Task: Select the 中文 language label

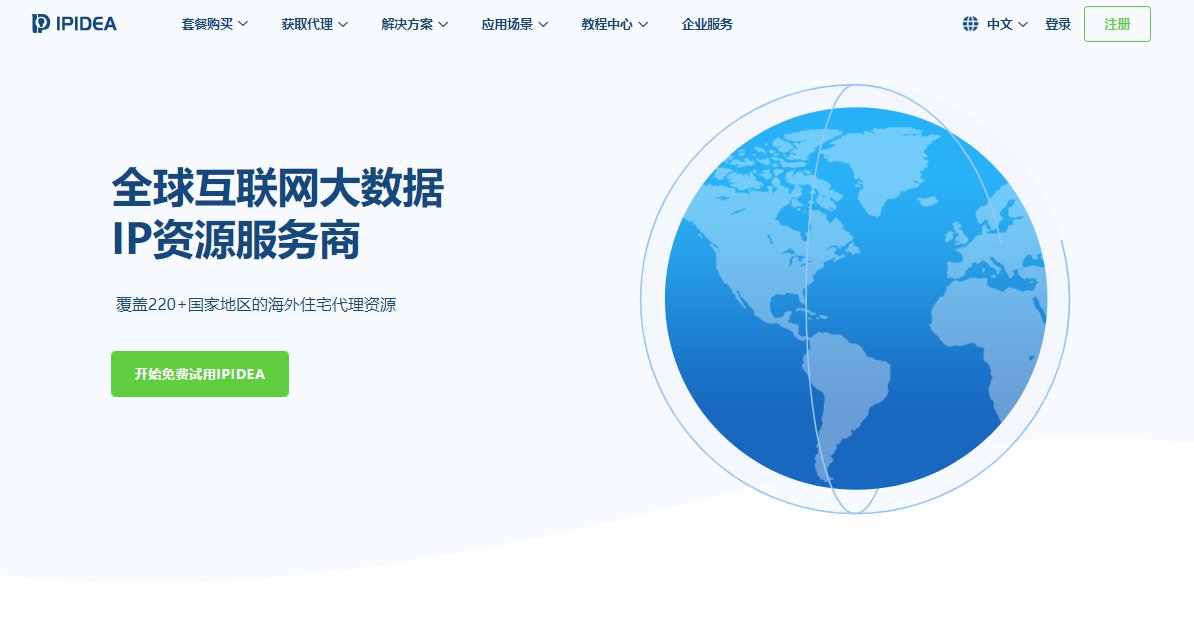Action: click(x=1000, y=24)
